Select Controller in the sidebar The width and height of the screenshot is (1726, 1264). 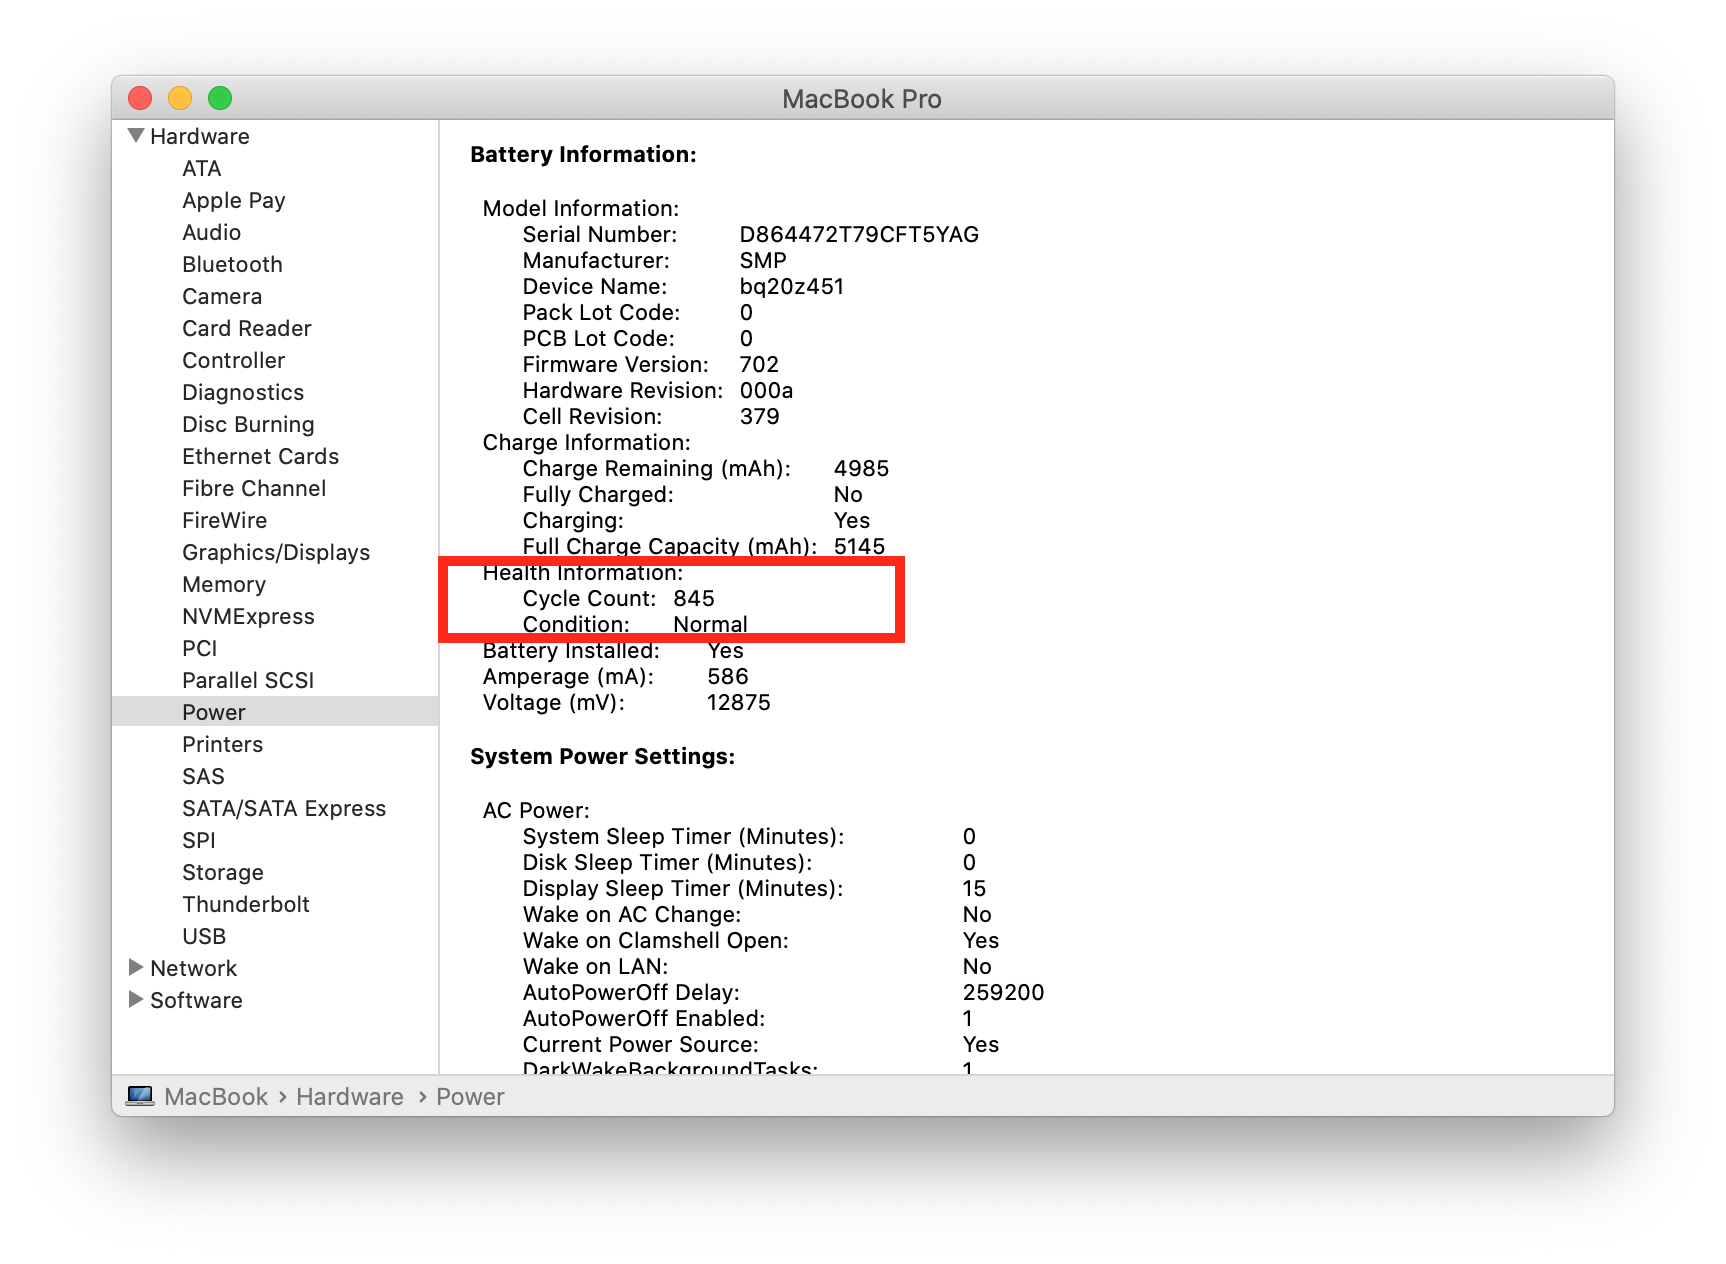[234, 360]
